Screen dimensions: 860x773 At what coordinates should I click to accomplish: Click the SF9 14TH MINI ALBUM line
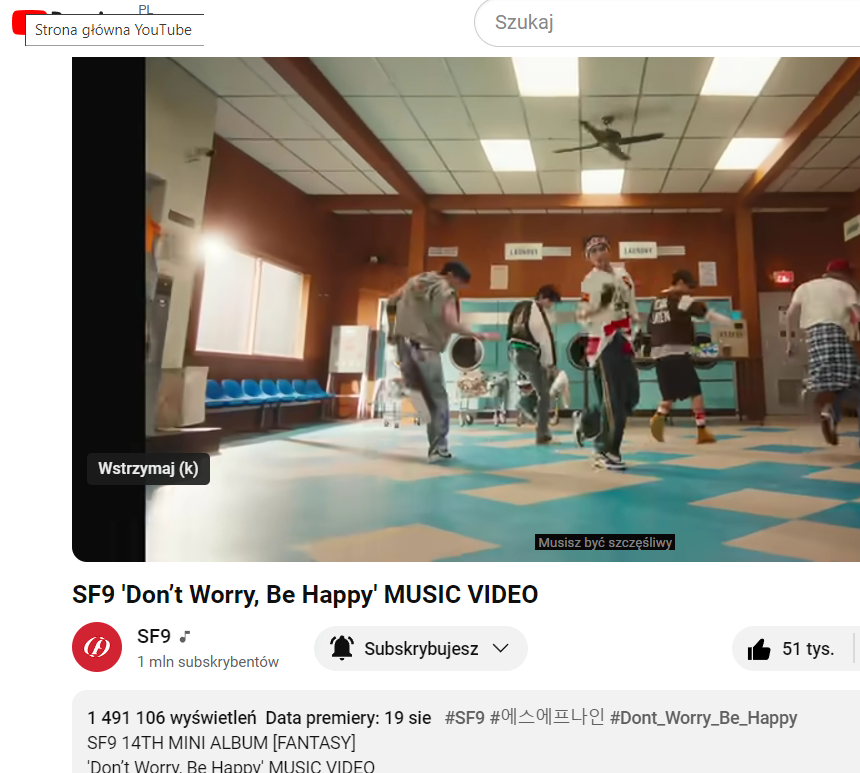click(x=222, y=742)
